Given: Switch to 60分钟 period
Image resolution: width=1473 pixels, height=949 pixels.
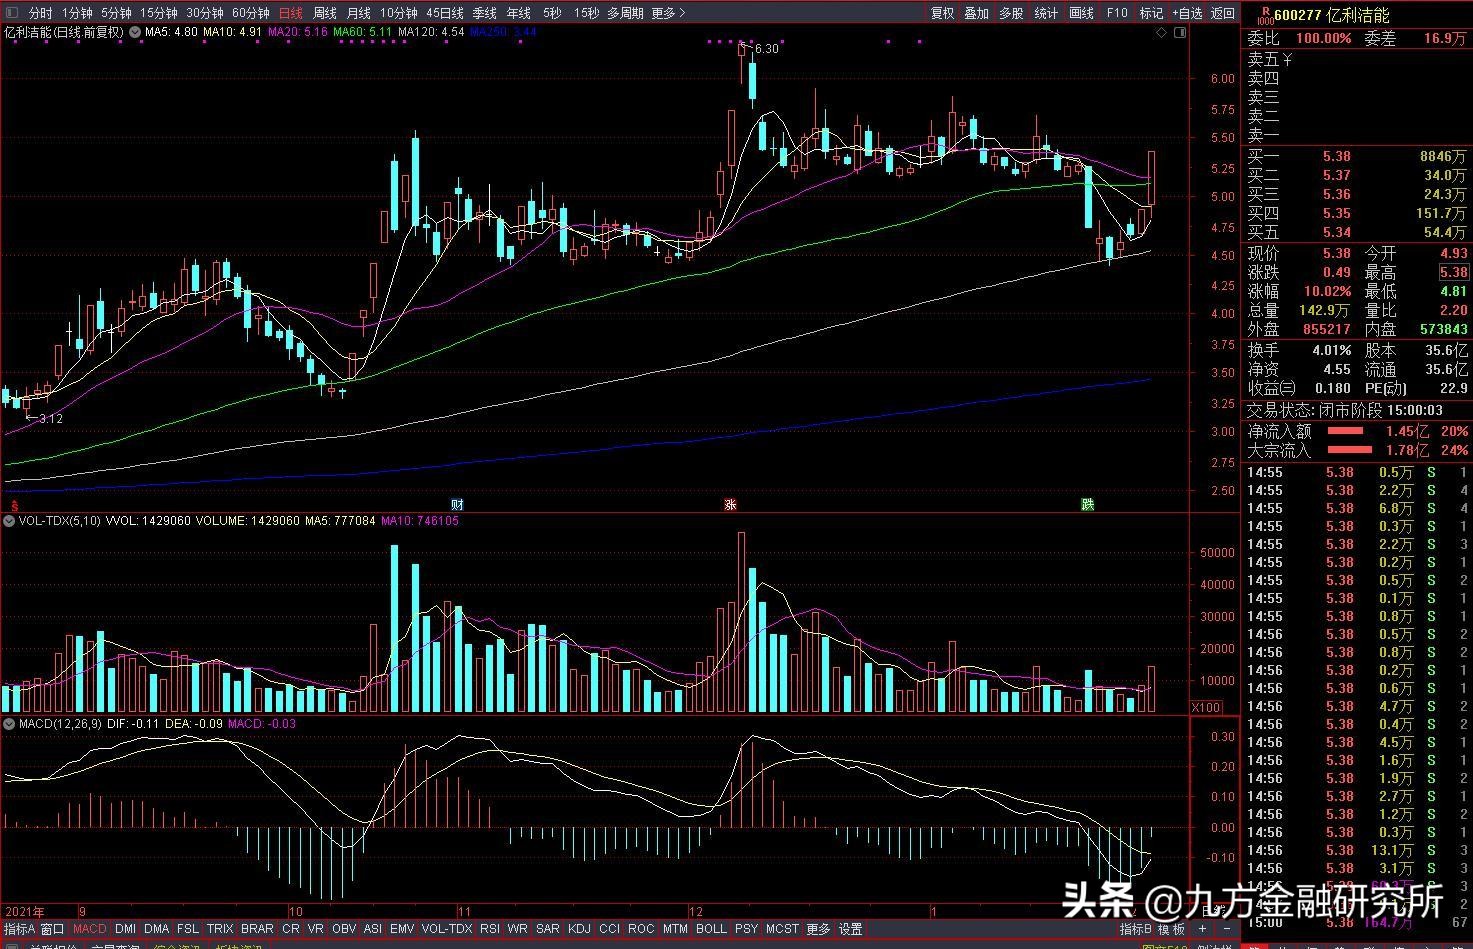Looking at the screenshot, I should (250, 13).
